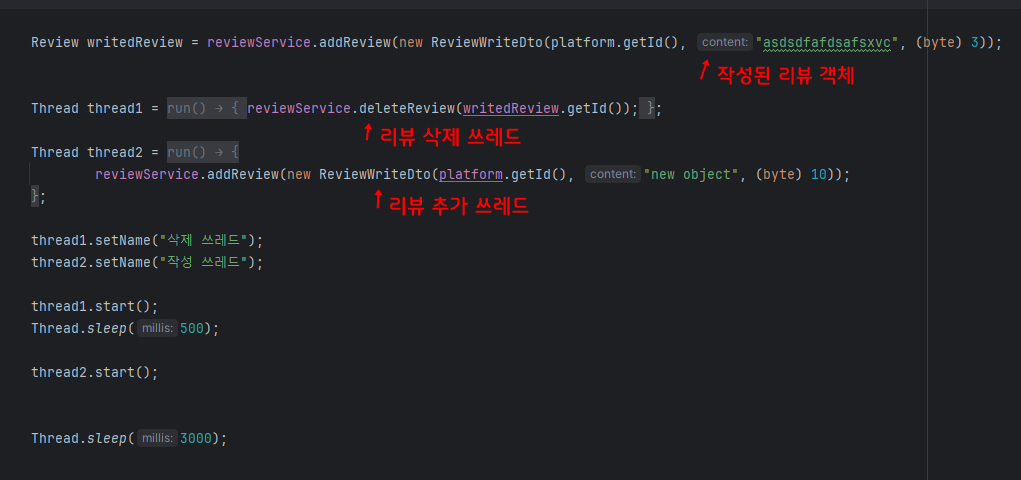Click the writedReview variable in deleteReview call
The image size is (1021, 480).
point(511,109)
